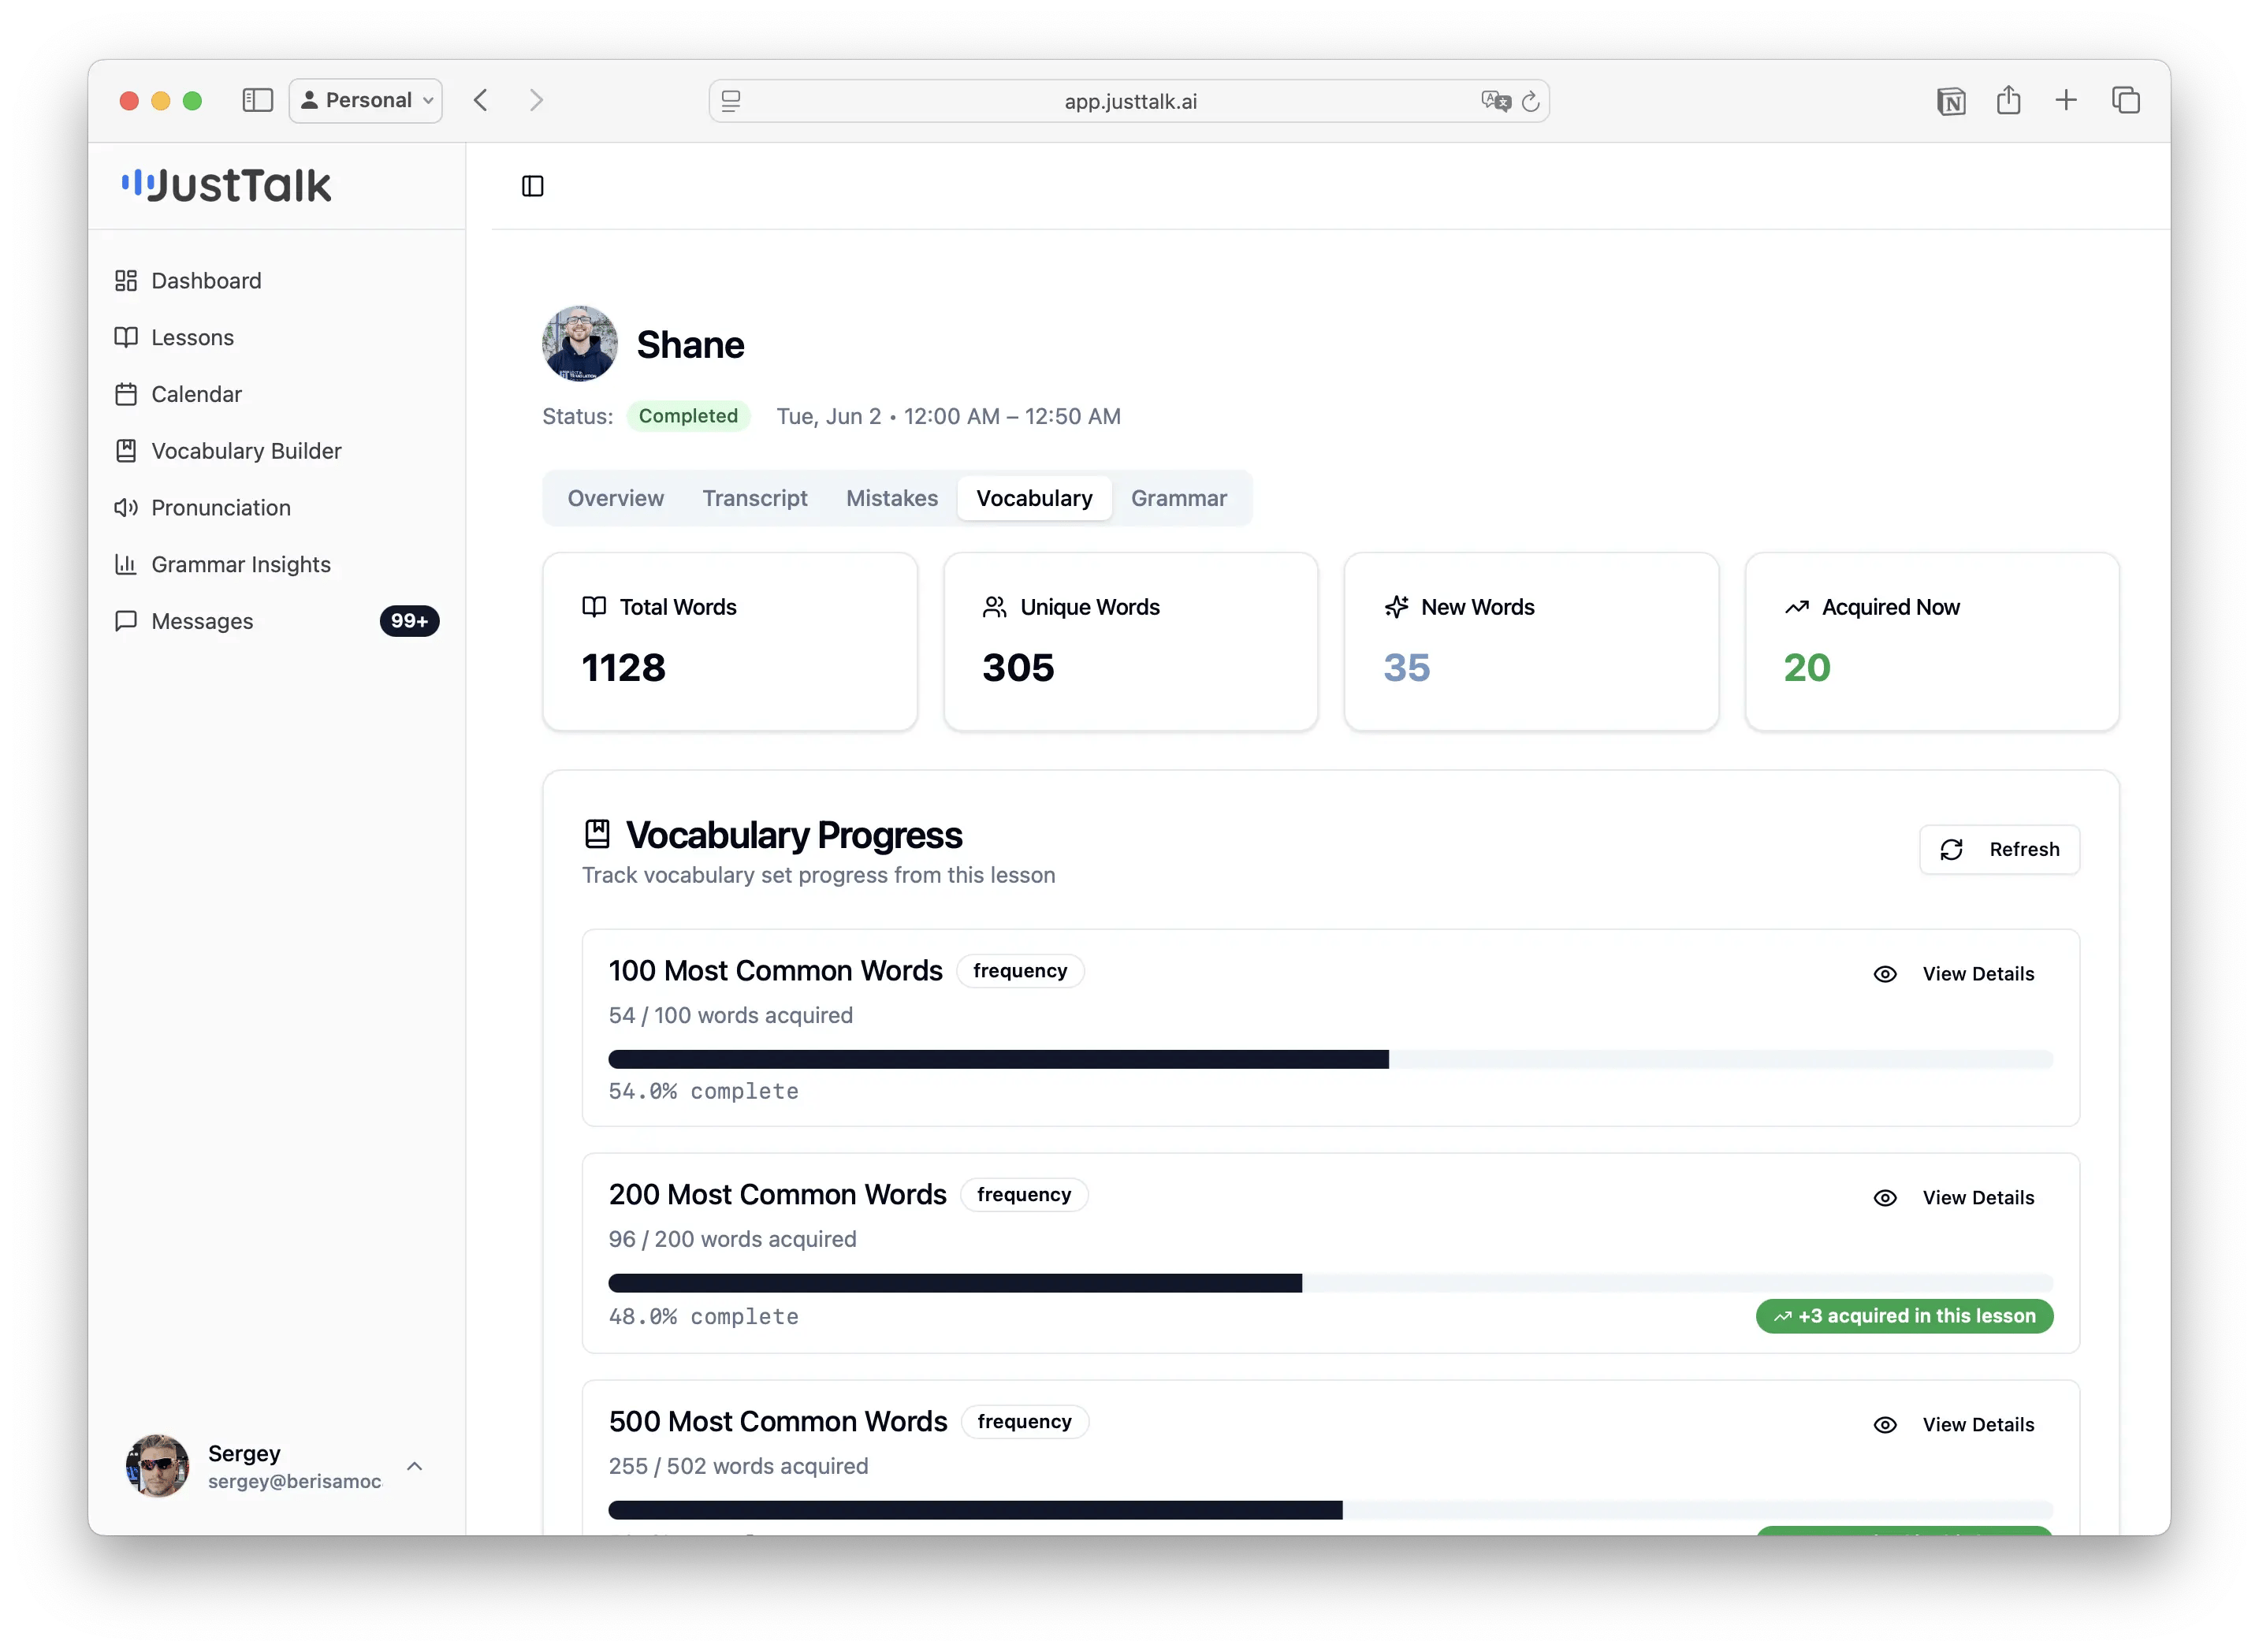Click the Vocabulary Progress bookmark icon
2259x1652 pixels.
[x=597, y=834]
